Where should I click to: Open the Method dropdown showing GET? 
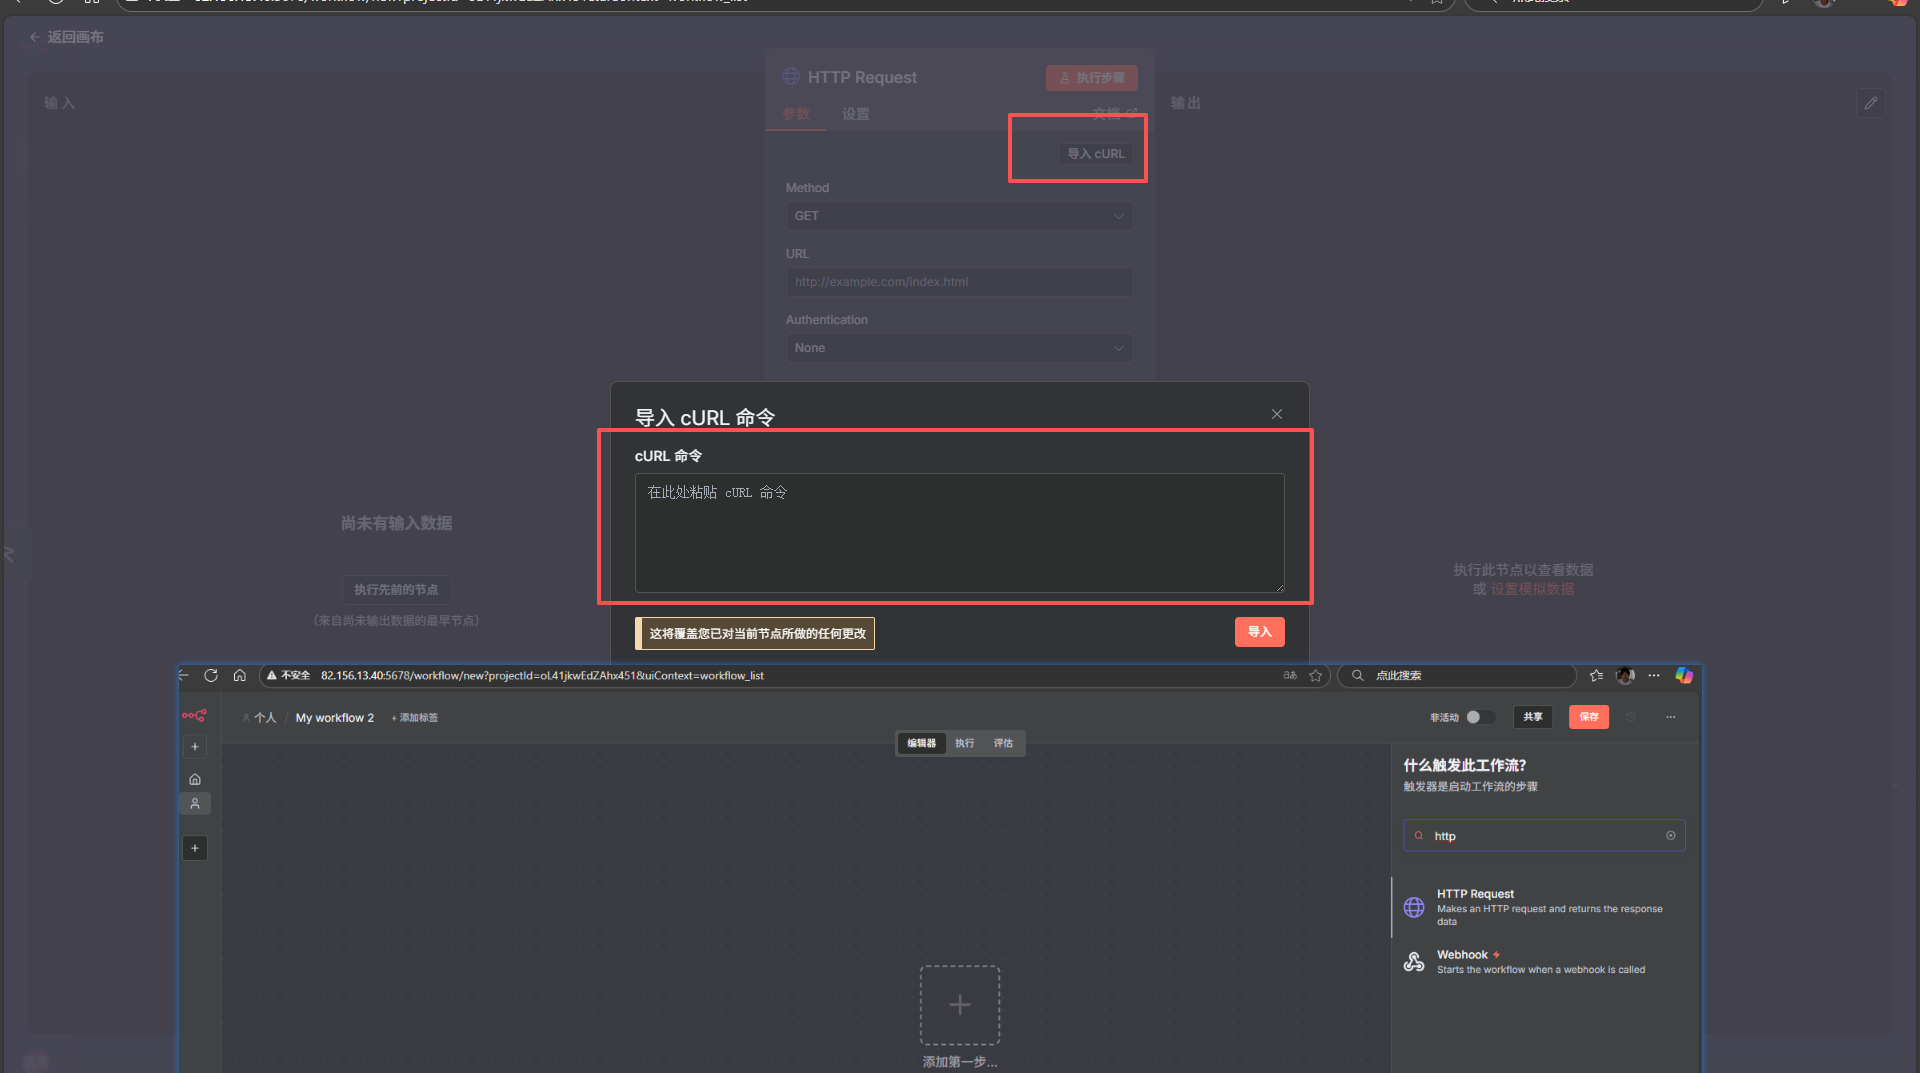(959, 216)
